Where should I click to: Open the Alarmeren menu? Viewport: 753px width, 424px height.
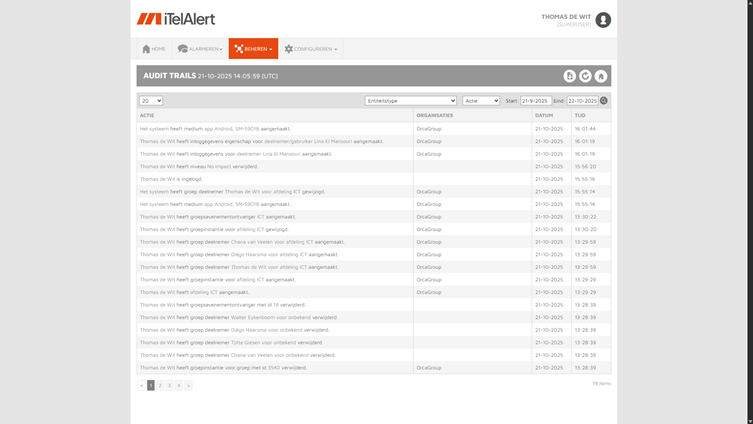(x=200, y=49)
